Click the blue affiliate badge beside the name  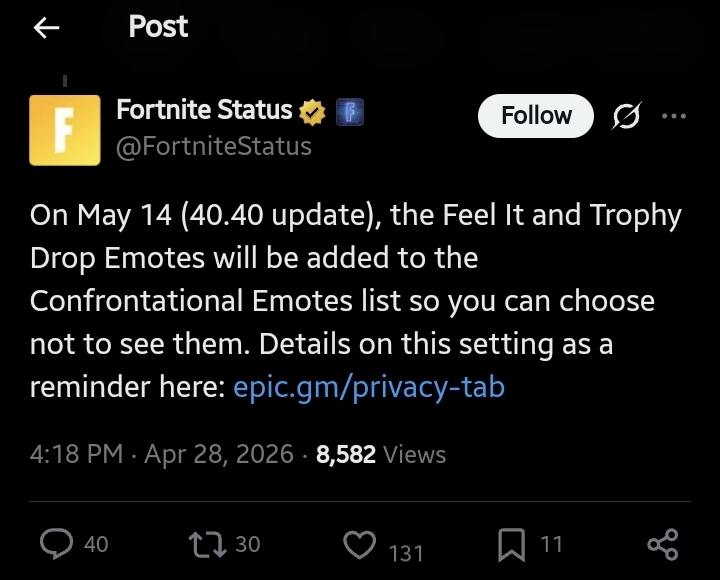(x=348, y=111)
